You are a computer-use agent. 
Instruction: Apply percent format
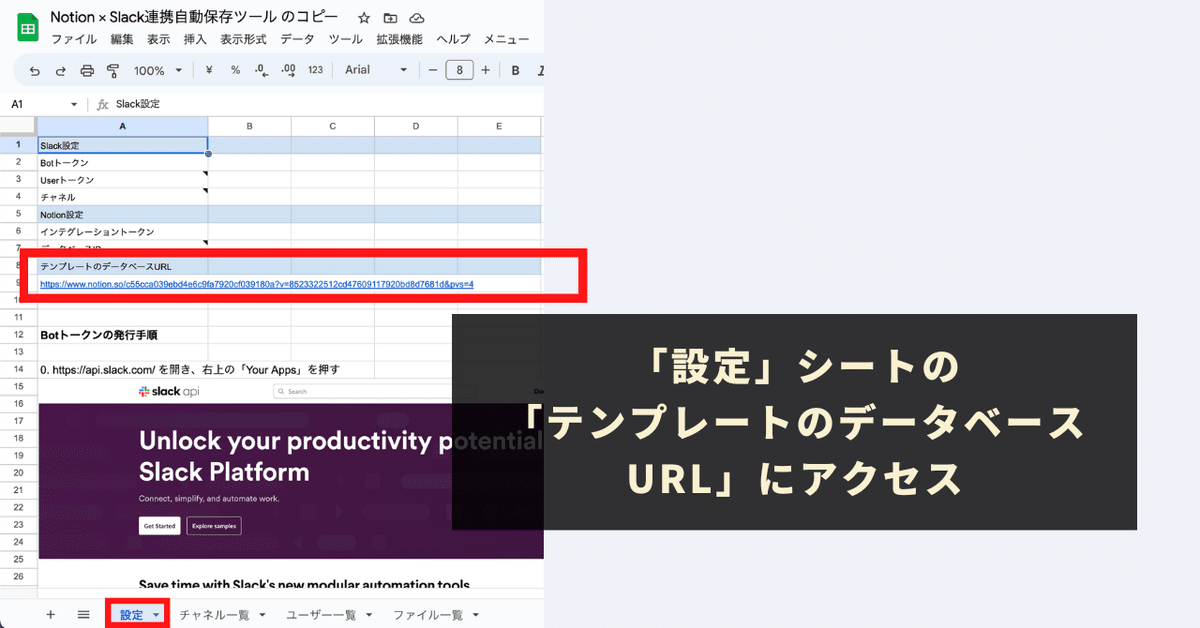pyautogui.click(x=235, y=70)
